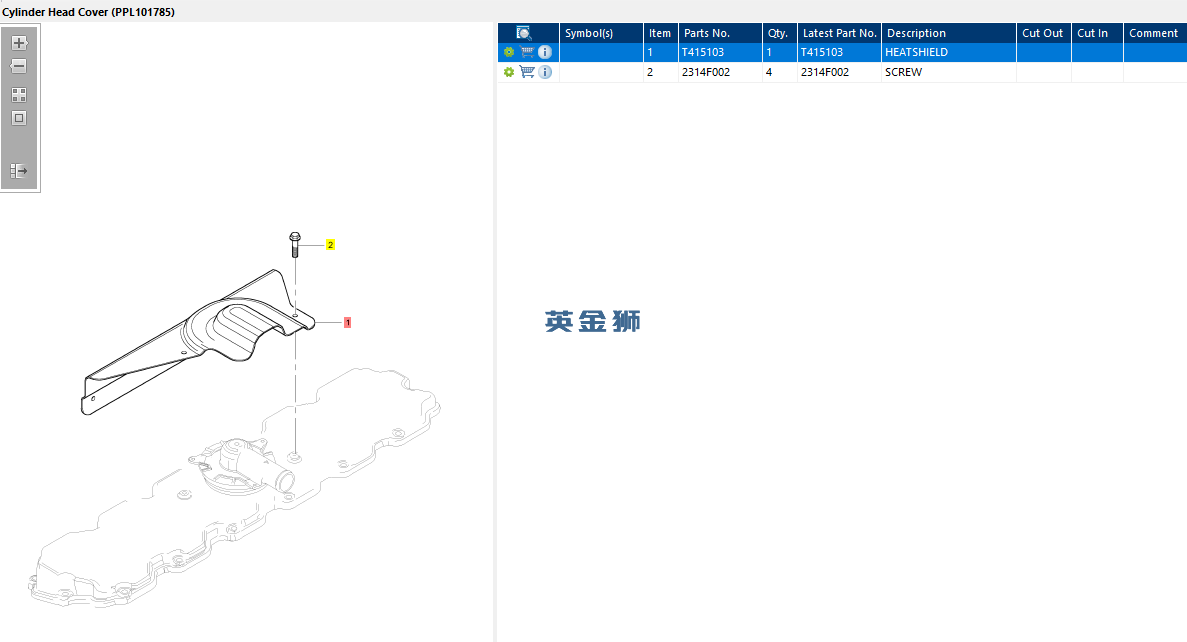Click the screw drawing in diagram
The height and width of the screenshot is (642, 1187).
pyautogui.click(x=295, y=245)
